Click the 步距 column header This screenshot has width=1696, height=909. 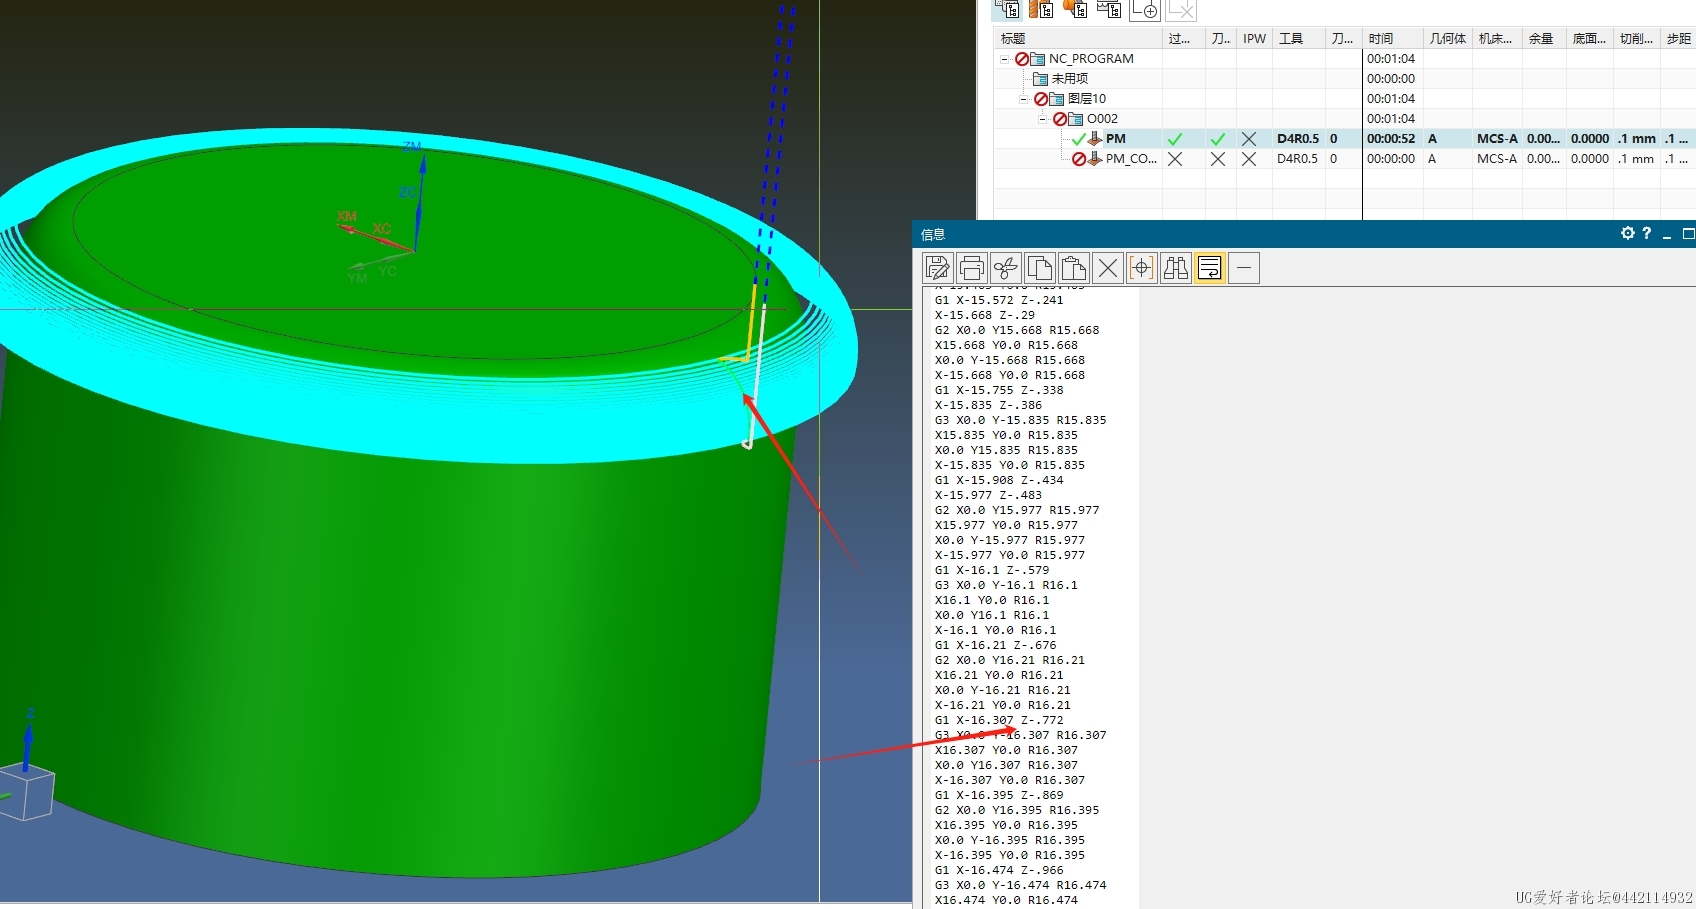pyautogui.click(x=1678, y=39)
